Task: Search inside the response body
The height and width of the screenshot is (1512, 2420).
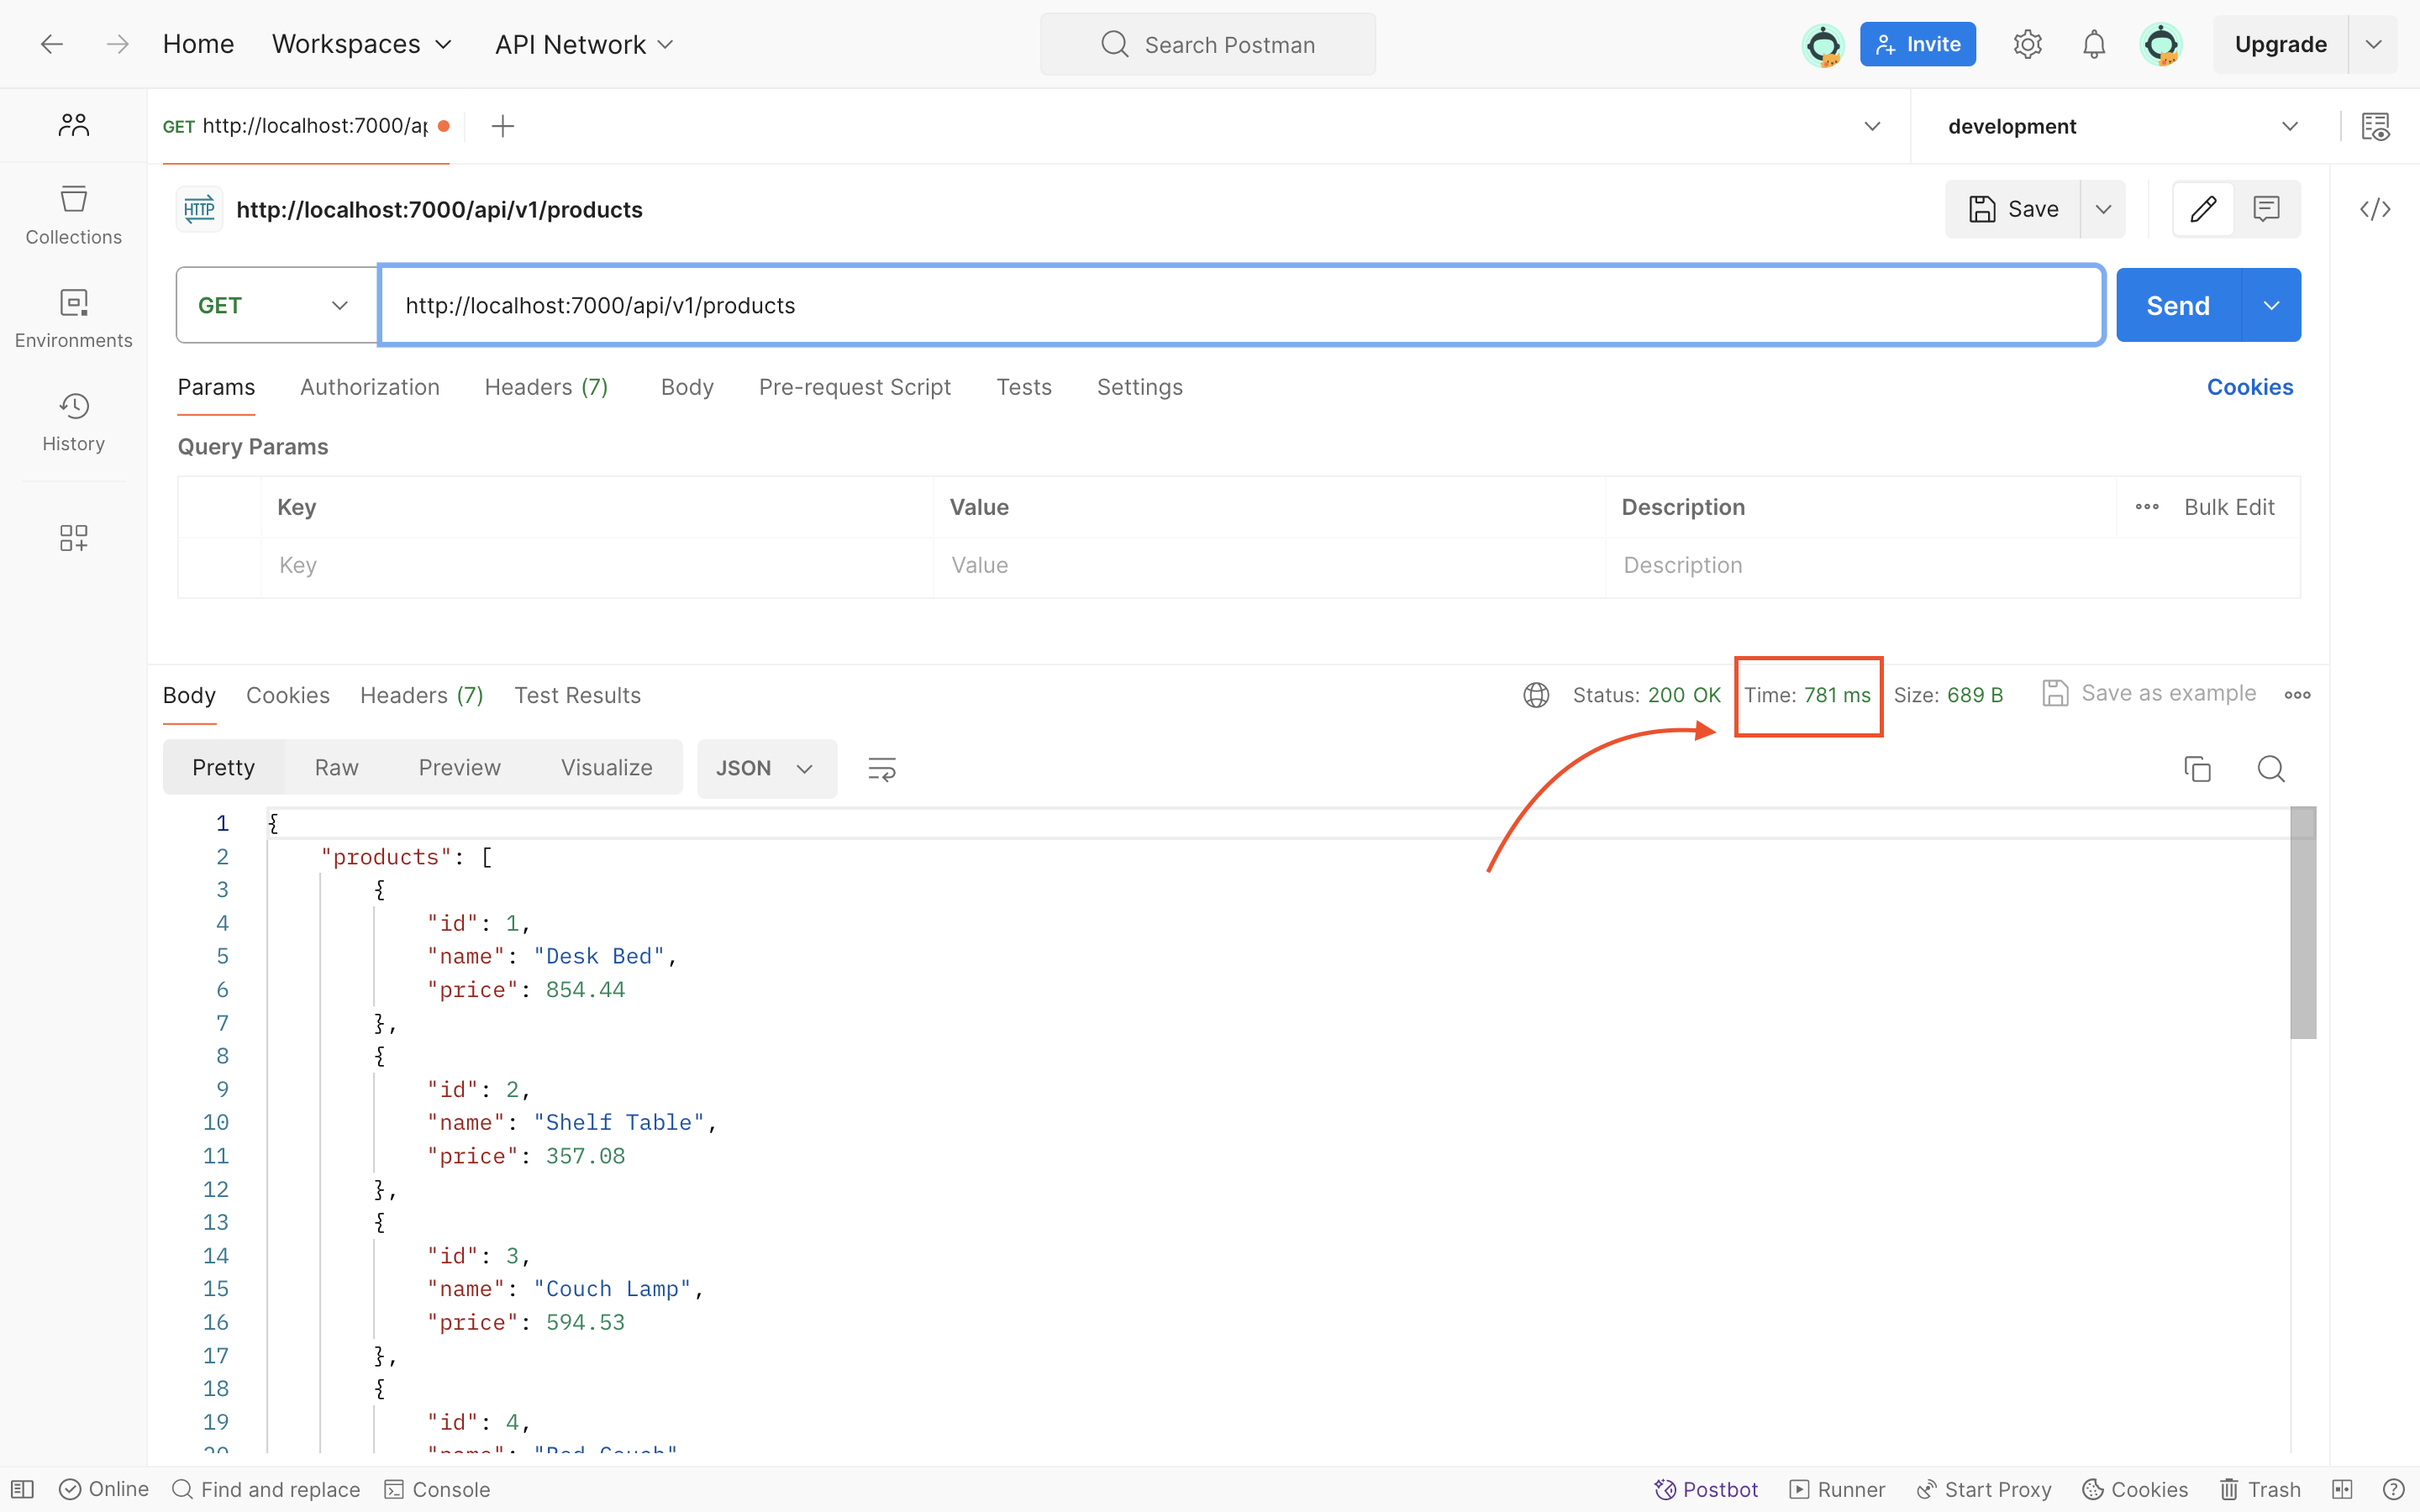Action: (2271, 768)
